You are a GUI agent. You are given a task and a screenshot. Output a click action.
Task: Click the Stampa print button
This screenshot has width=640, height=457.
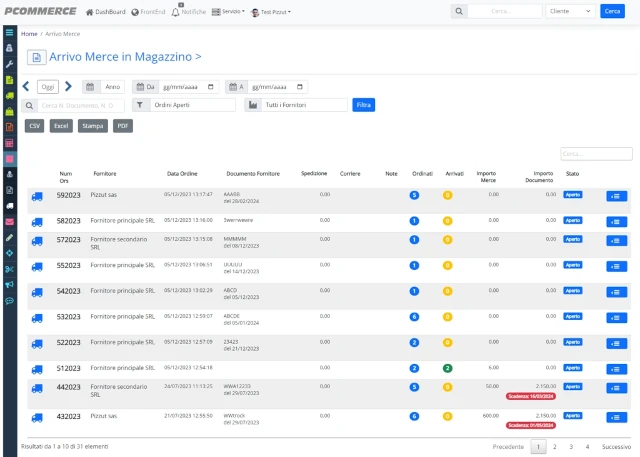[93, 126]
